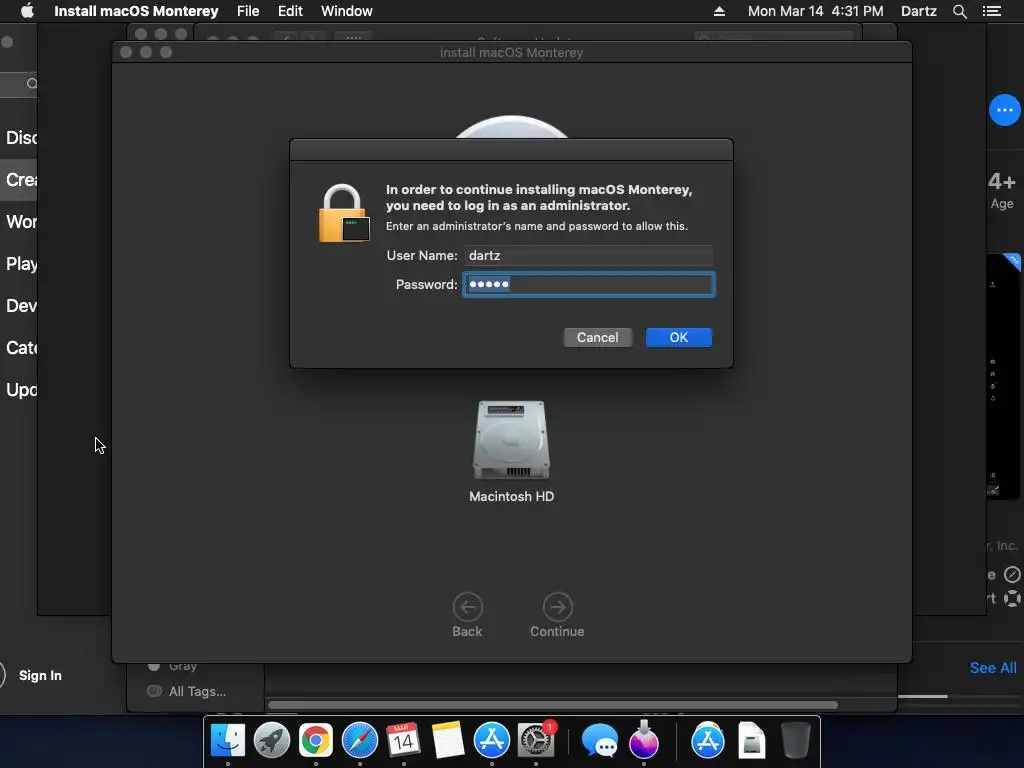
Task: Open App Store downloads icon in Dock
Action: click(708, 741)
